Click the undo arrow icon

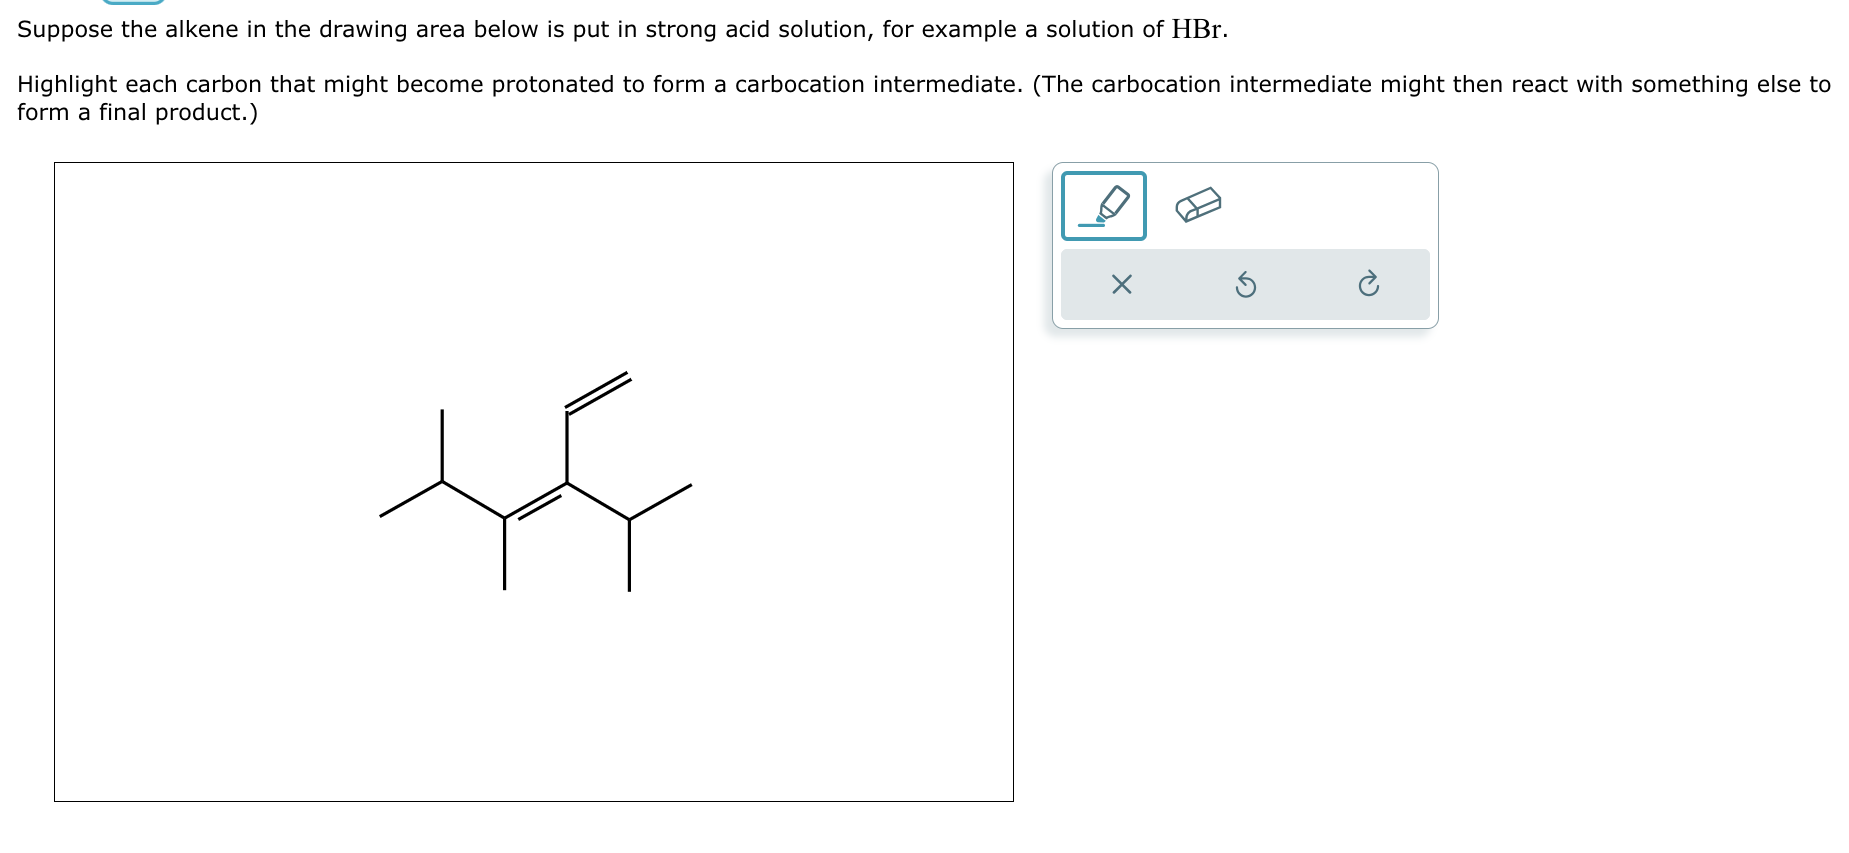point(1244,285)
